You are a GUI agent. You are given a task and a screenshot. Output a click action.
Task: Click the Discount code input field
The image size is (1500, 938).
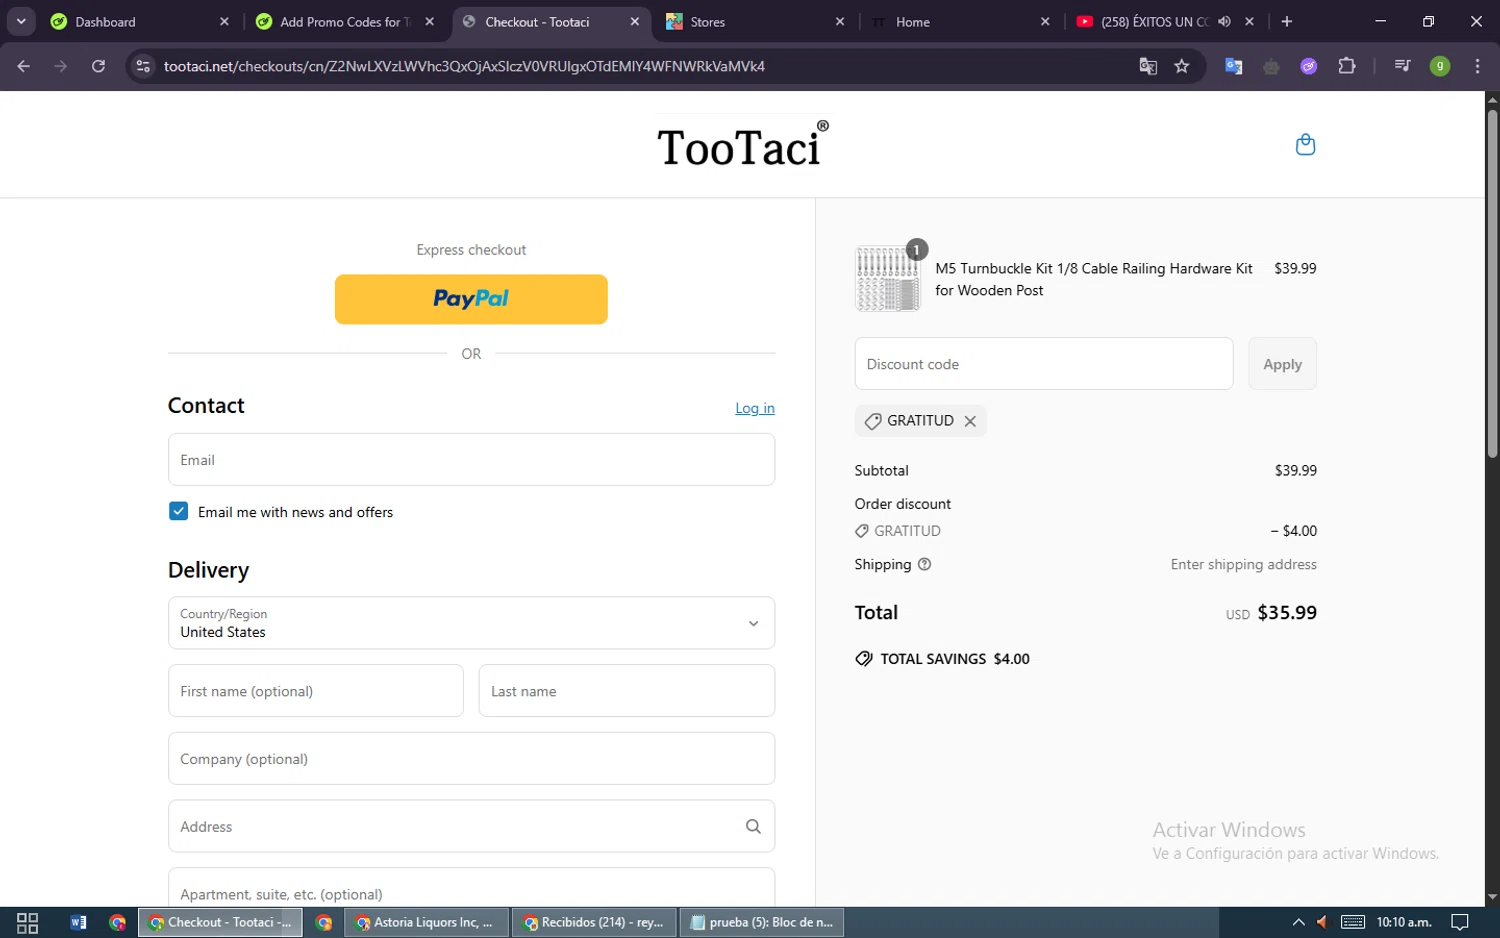tap(1044, 364)
